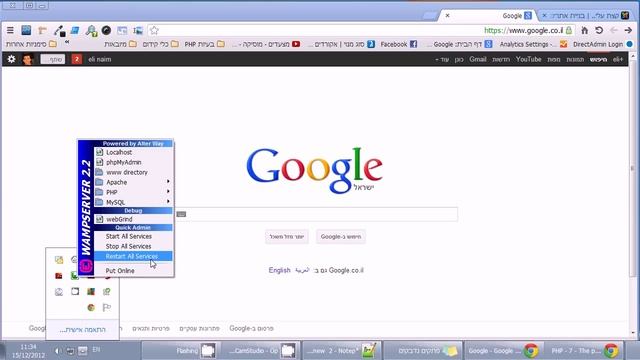Click the taskbar clock showing 11:34
640x360 pixels.
click(x=28, y=351)
